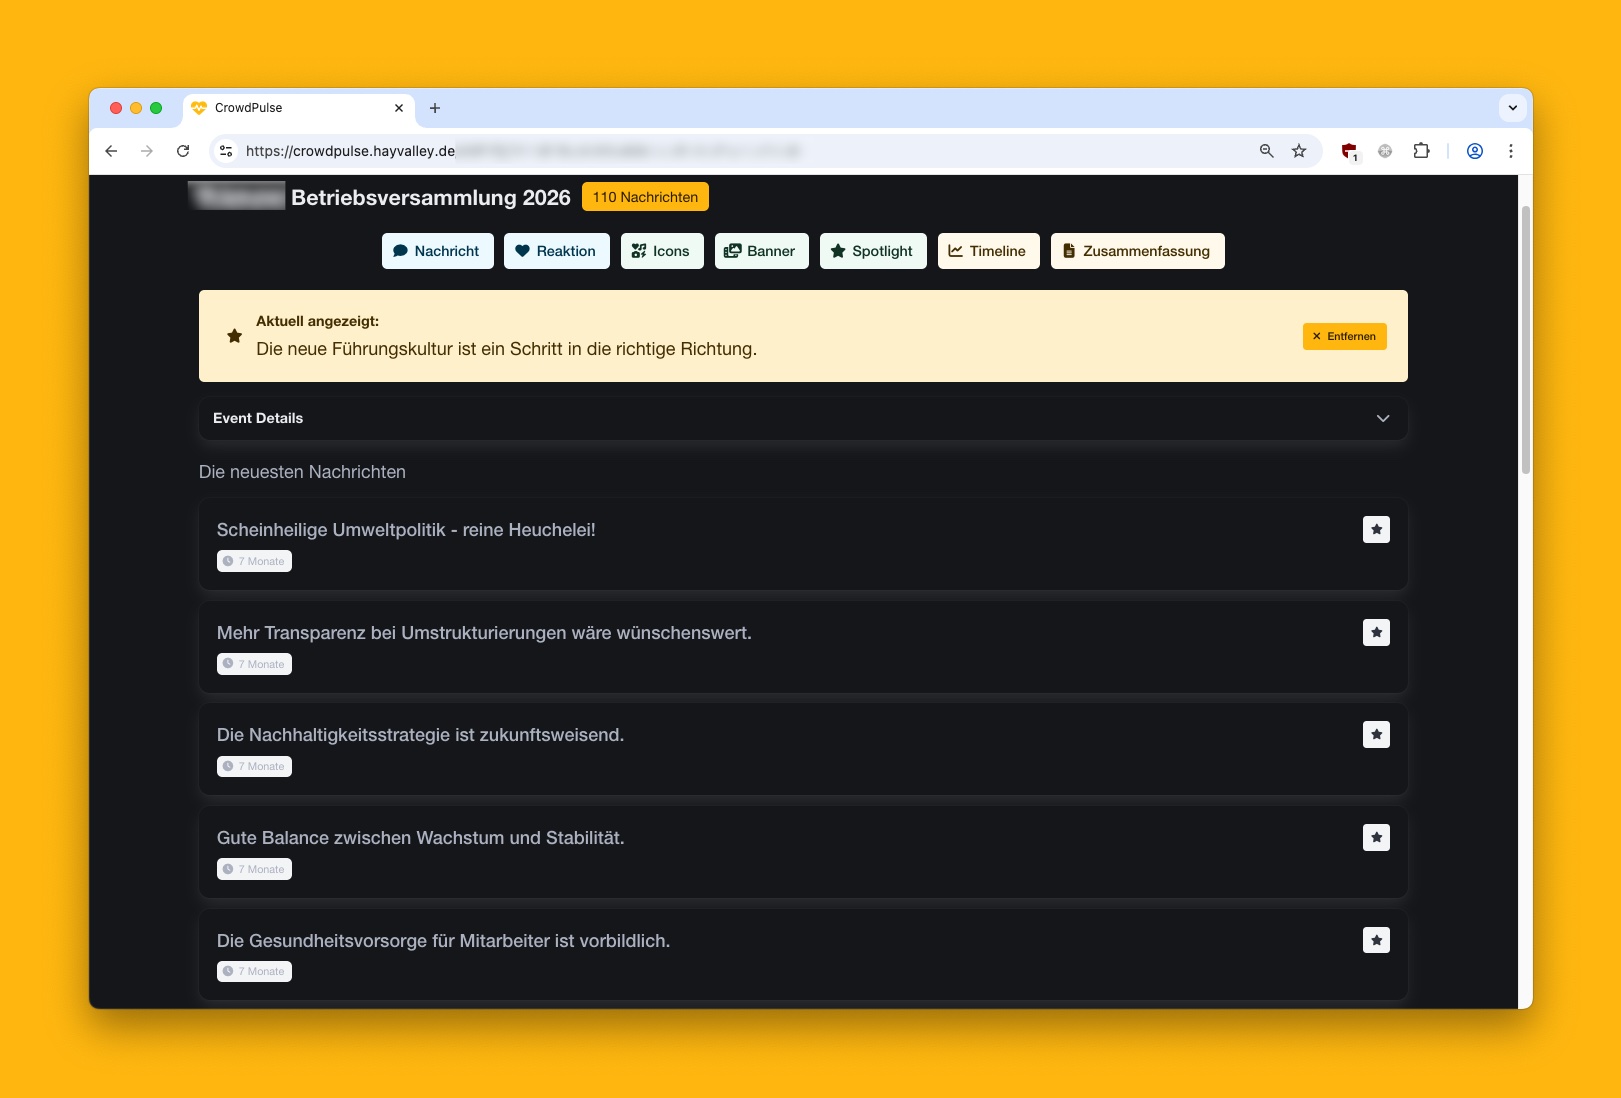Open the browser extensions puzzle icon
The image size is (1621, 1098).
tap(1420, 151)
